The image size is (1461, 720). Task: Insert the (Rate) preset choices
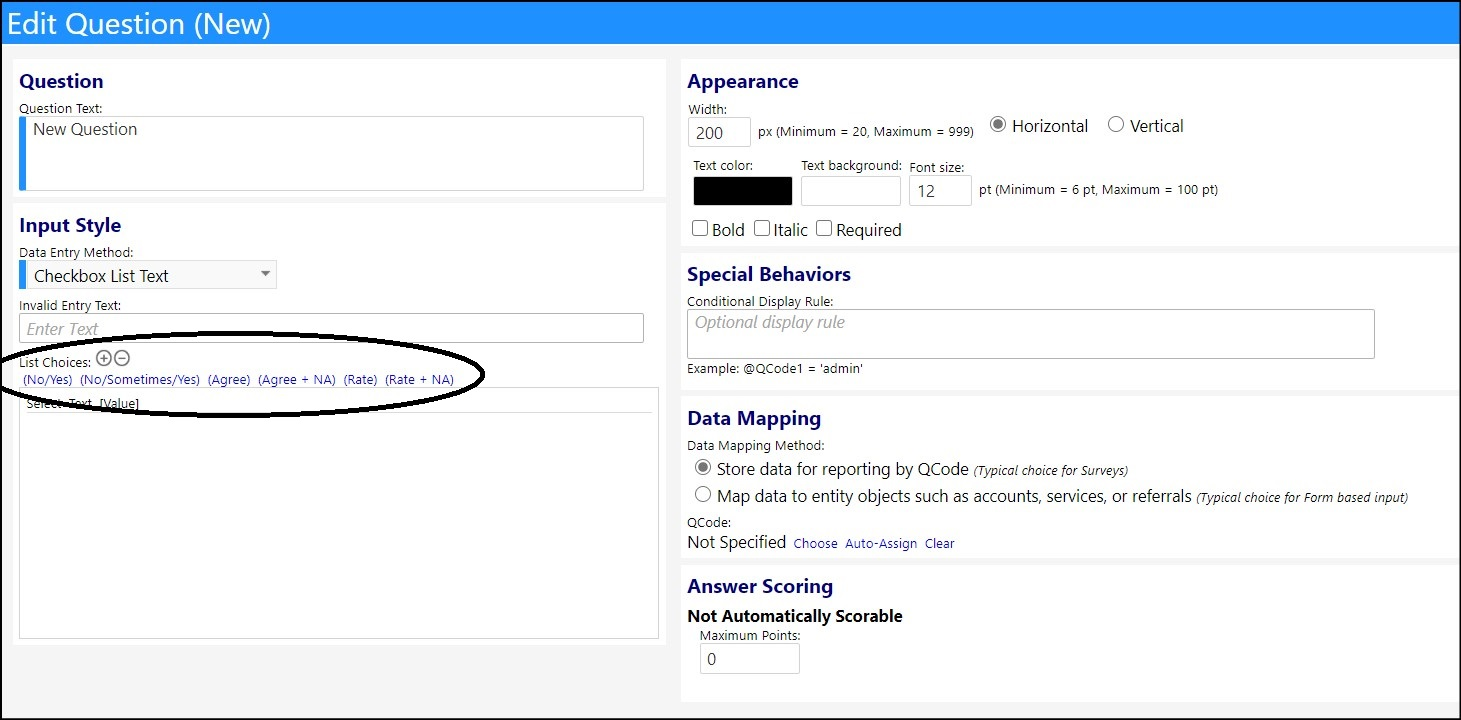361,380
